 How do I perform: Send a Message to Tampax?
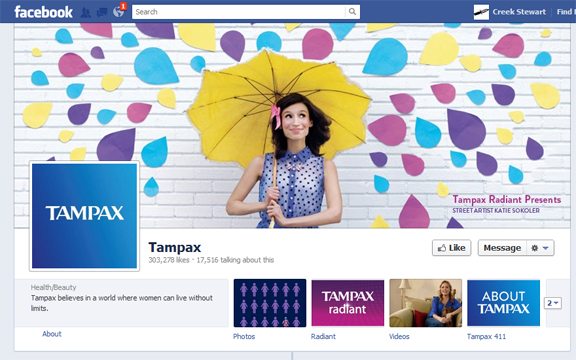pyautogui.click(x=502, y=248)
